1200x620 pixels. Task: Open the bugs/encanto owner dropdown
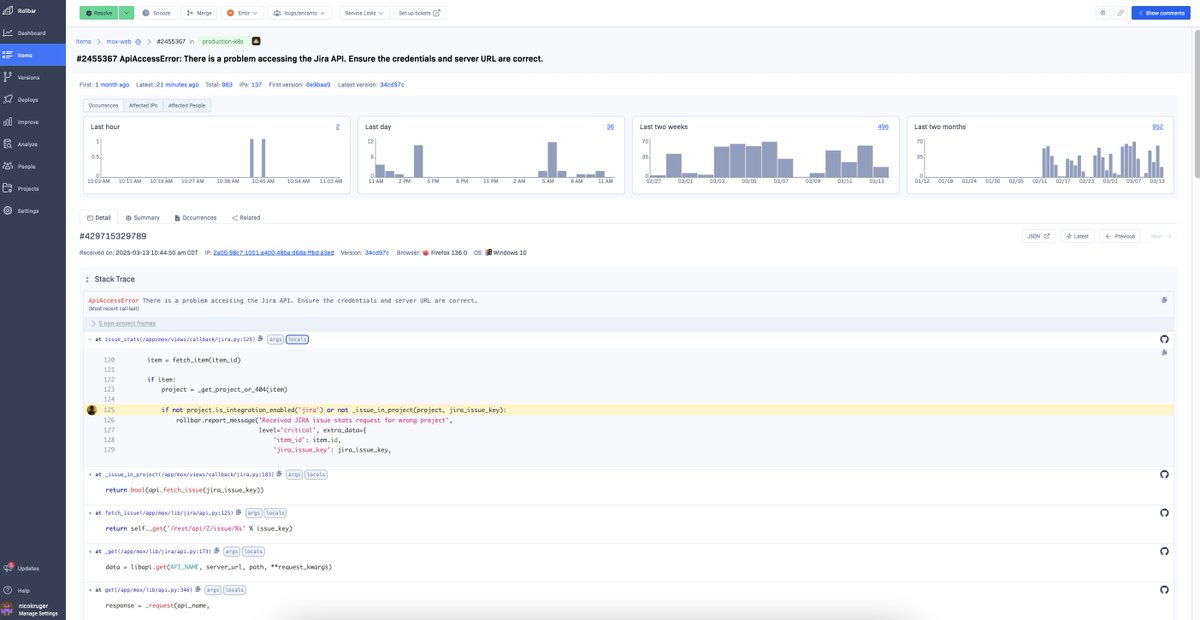[x=301, y=13]
